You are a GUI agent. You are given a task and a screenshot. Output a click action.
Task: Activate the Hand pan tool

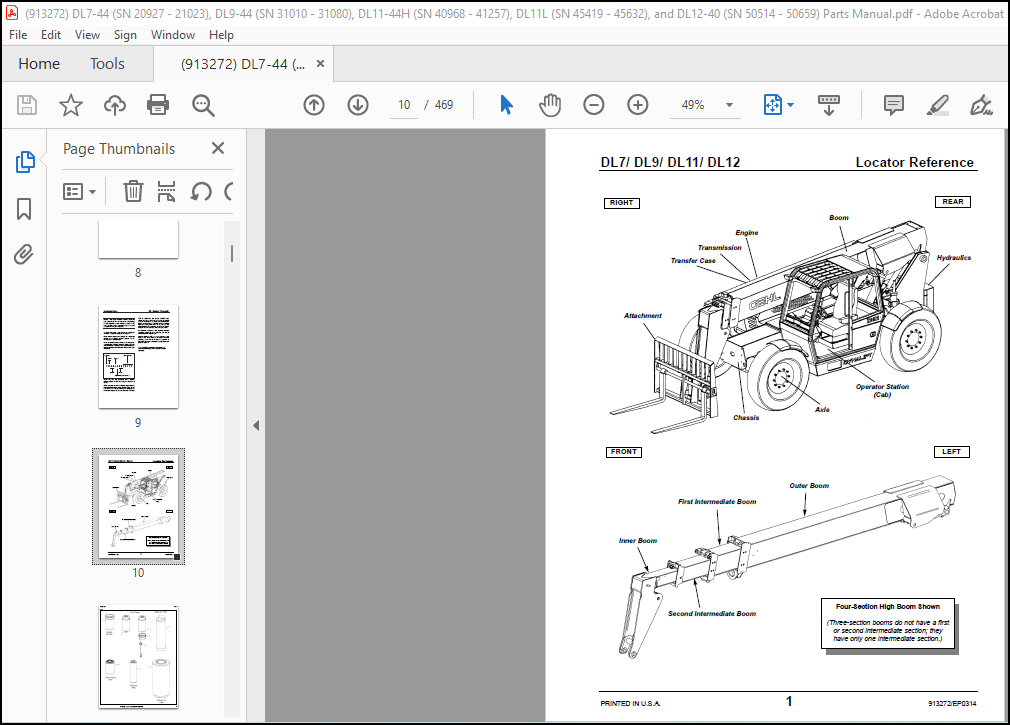pyautogui.click(x=550, y=105)
